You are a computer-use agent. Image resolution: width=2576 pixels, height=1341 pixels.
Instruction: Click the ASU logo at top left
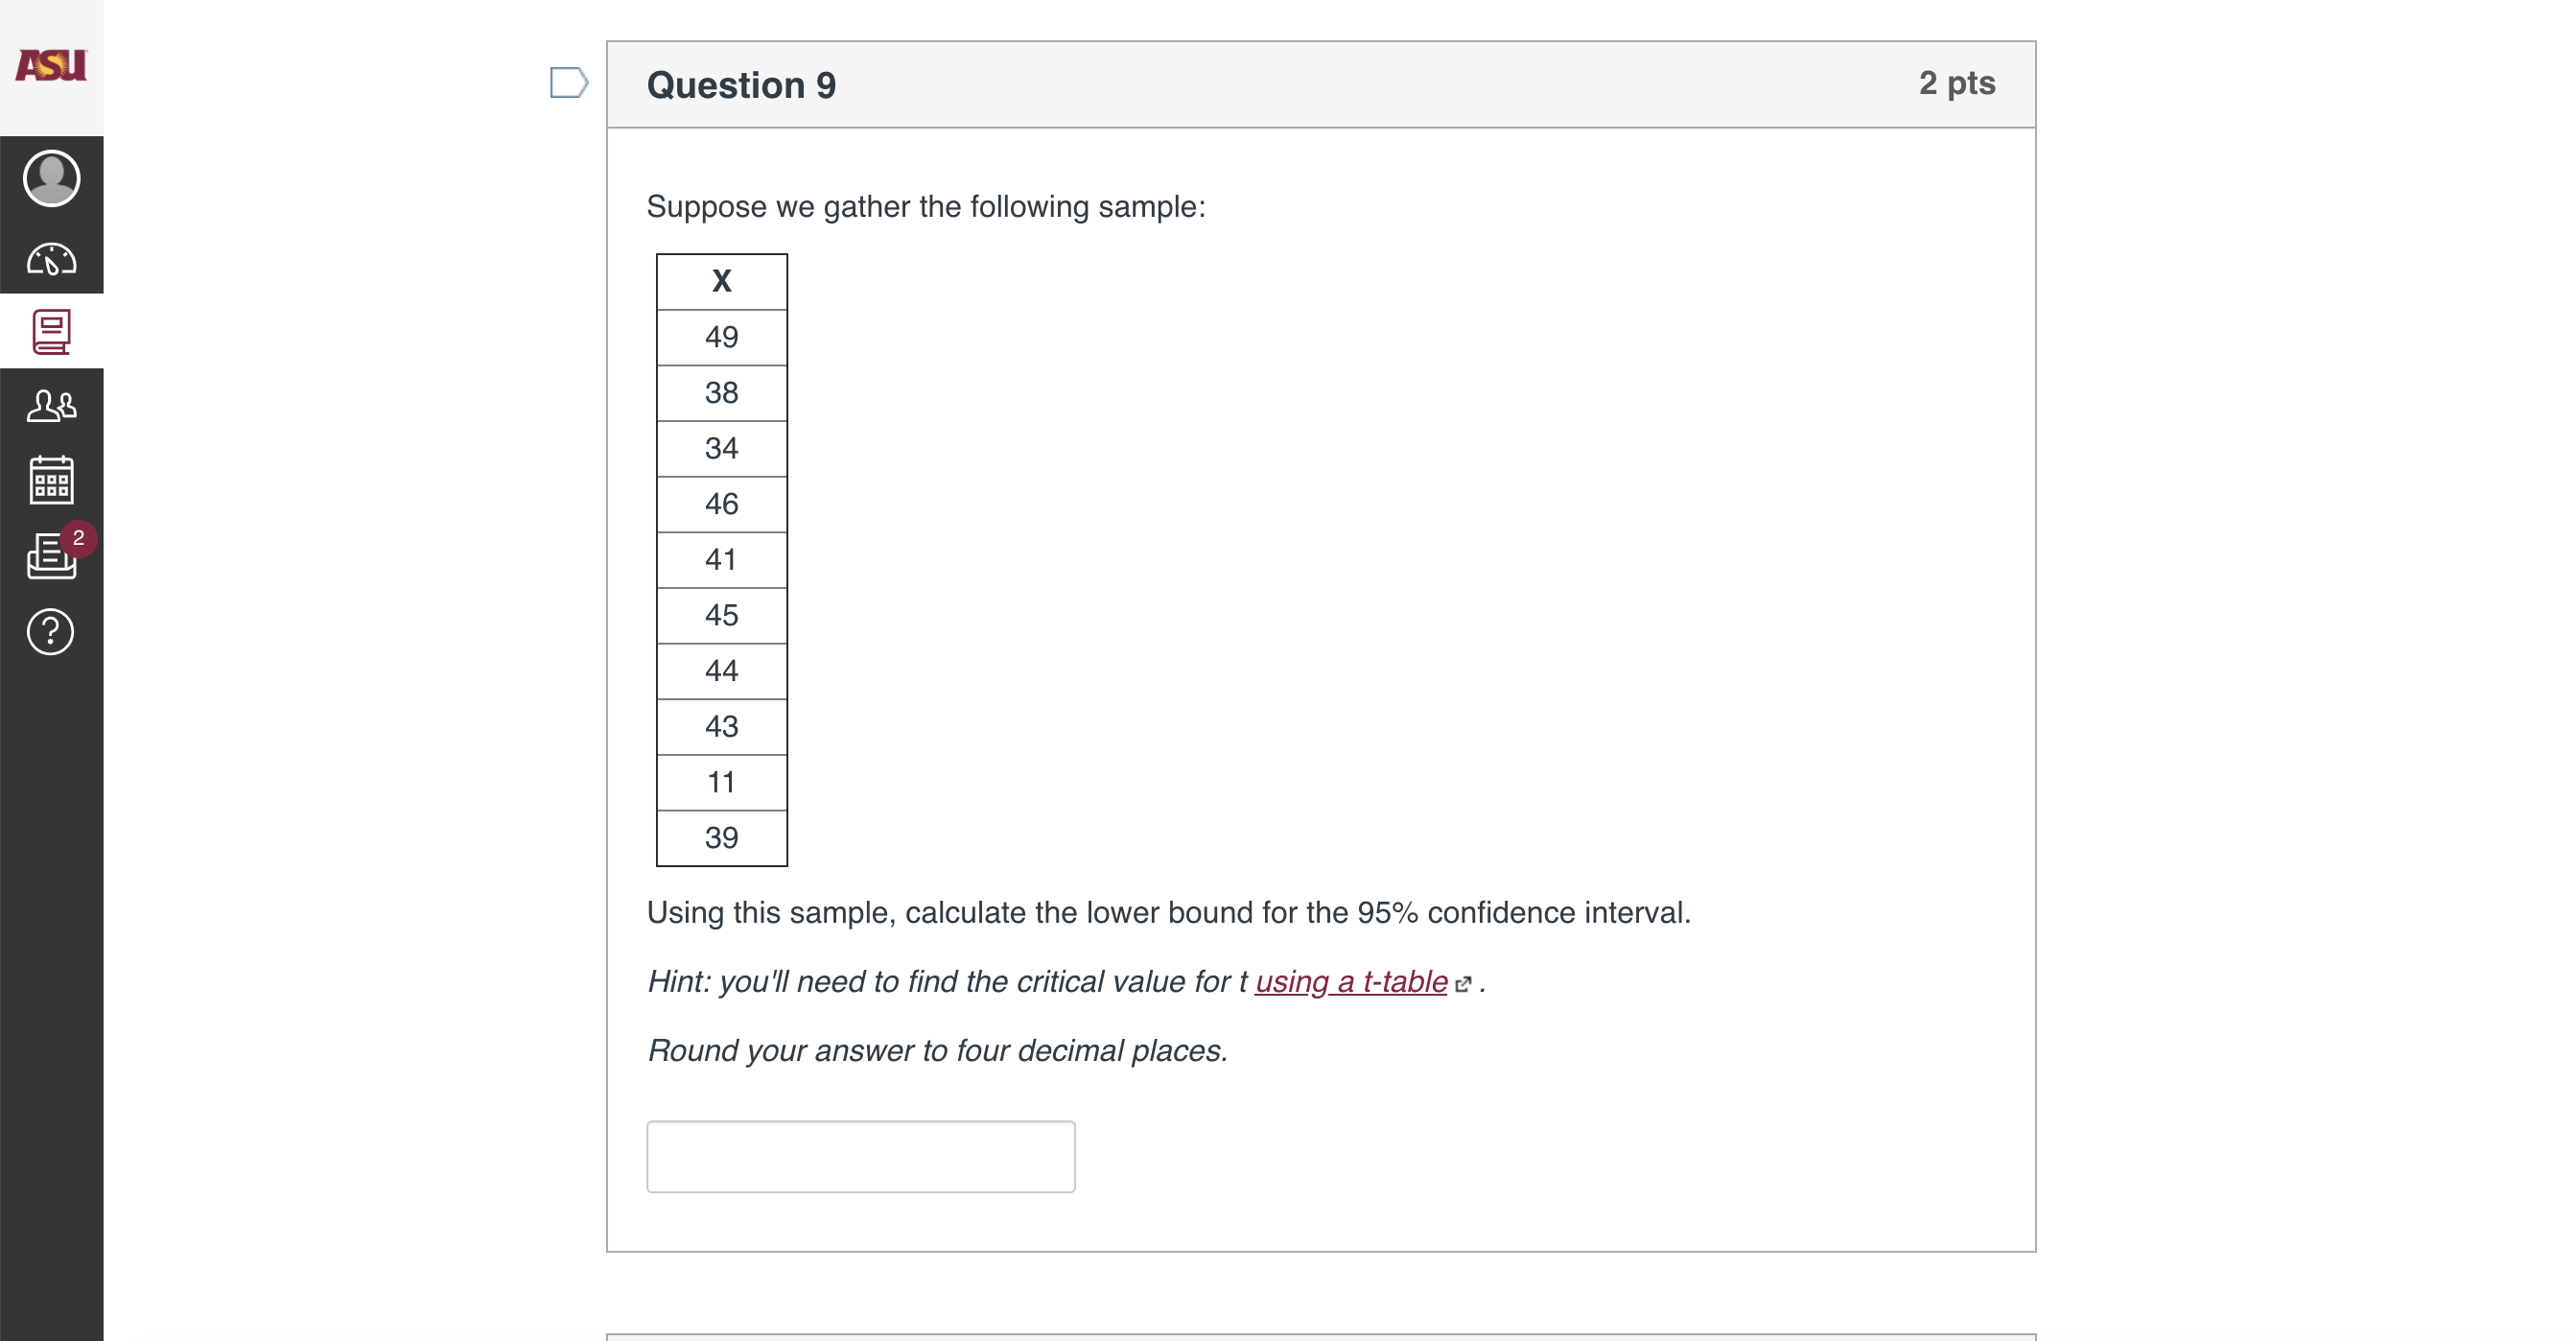(50, 64)
